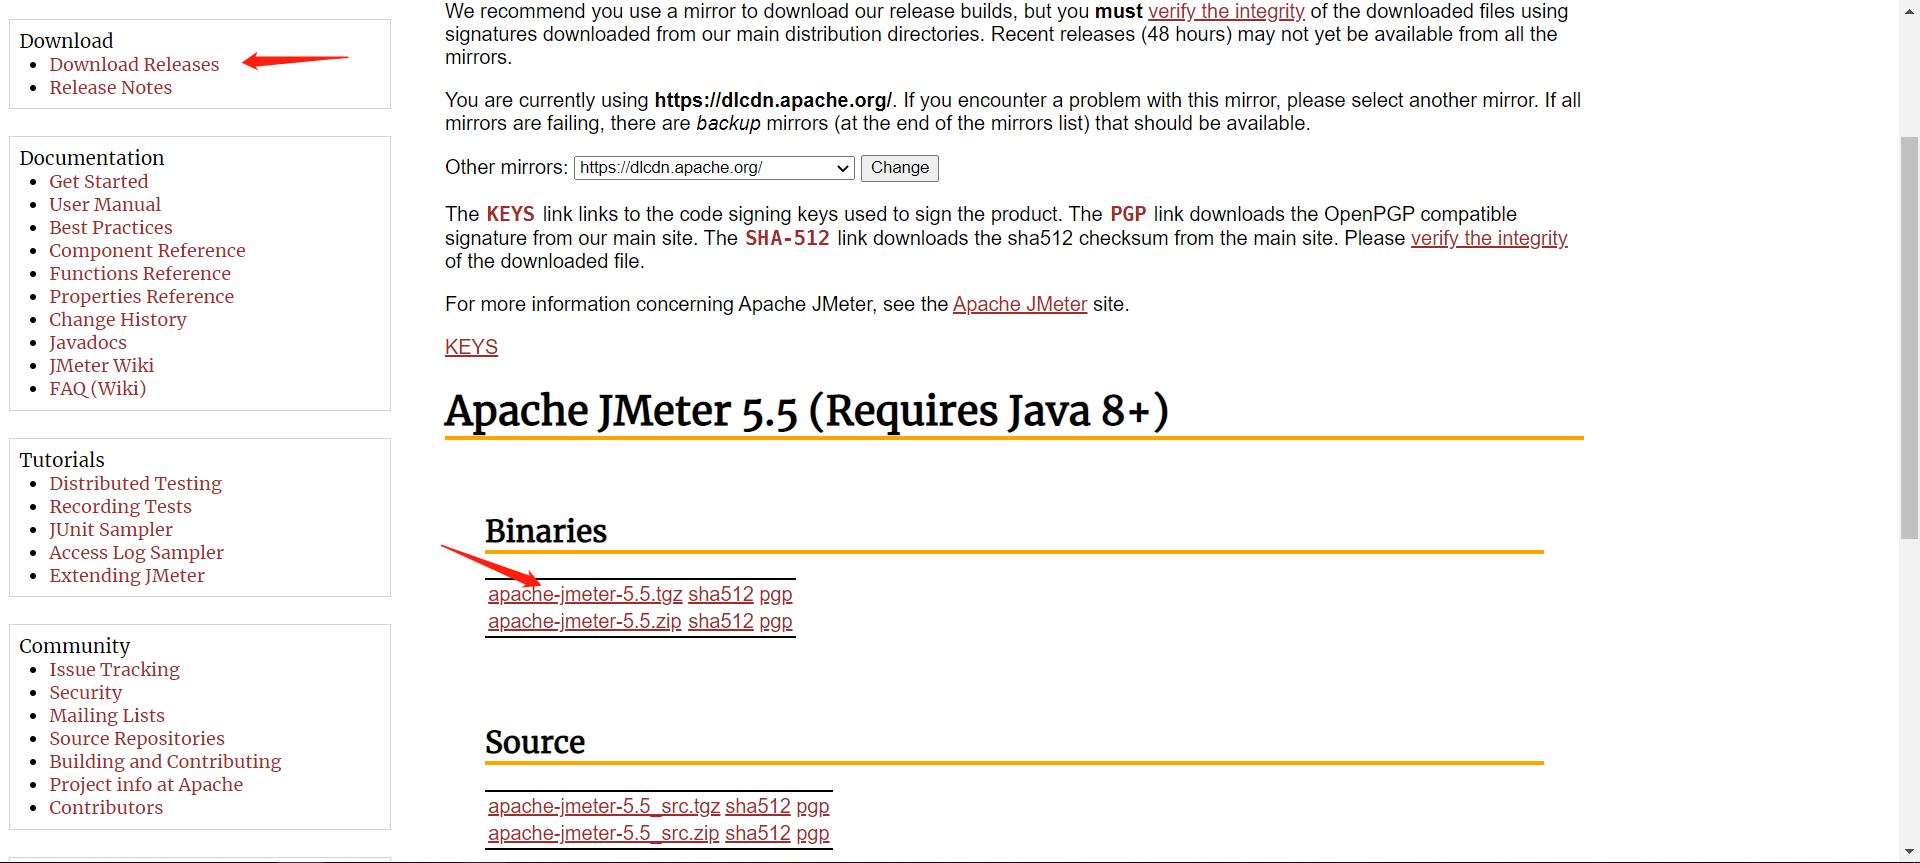Open the KEYS link
This screenshot has height=863, width=1920.
click(x=471, y=347)
